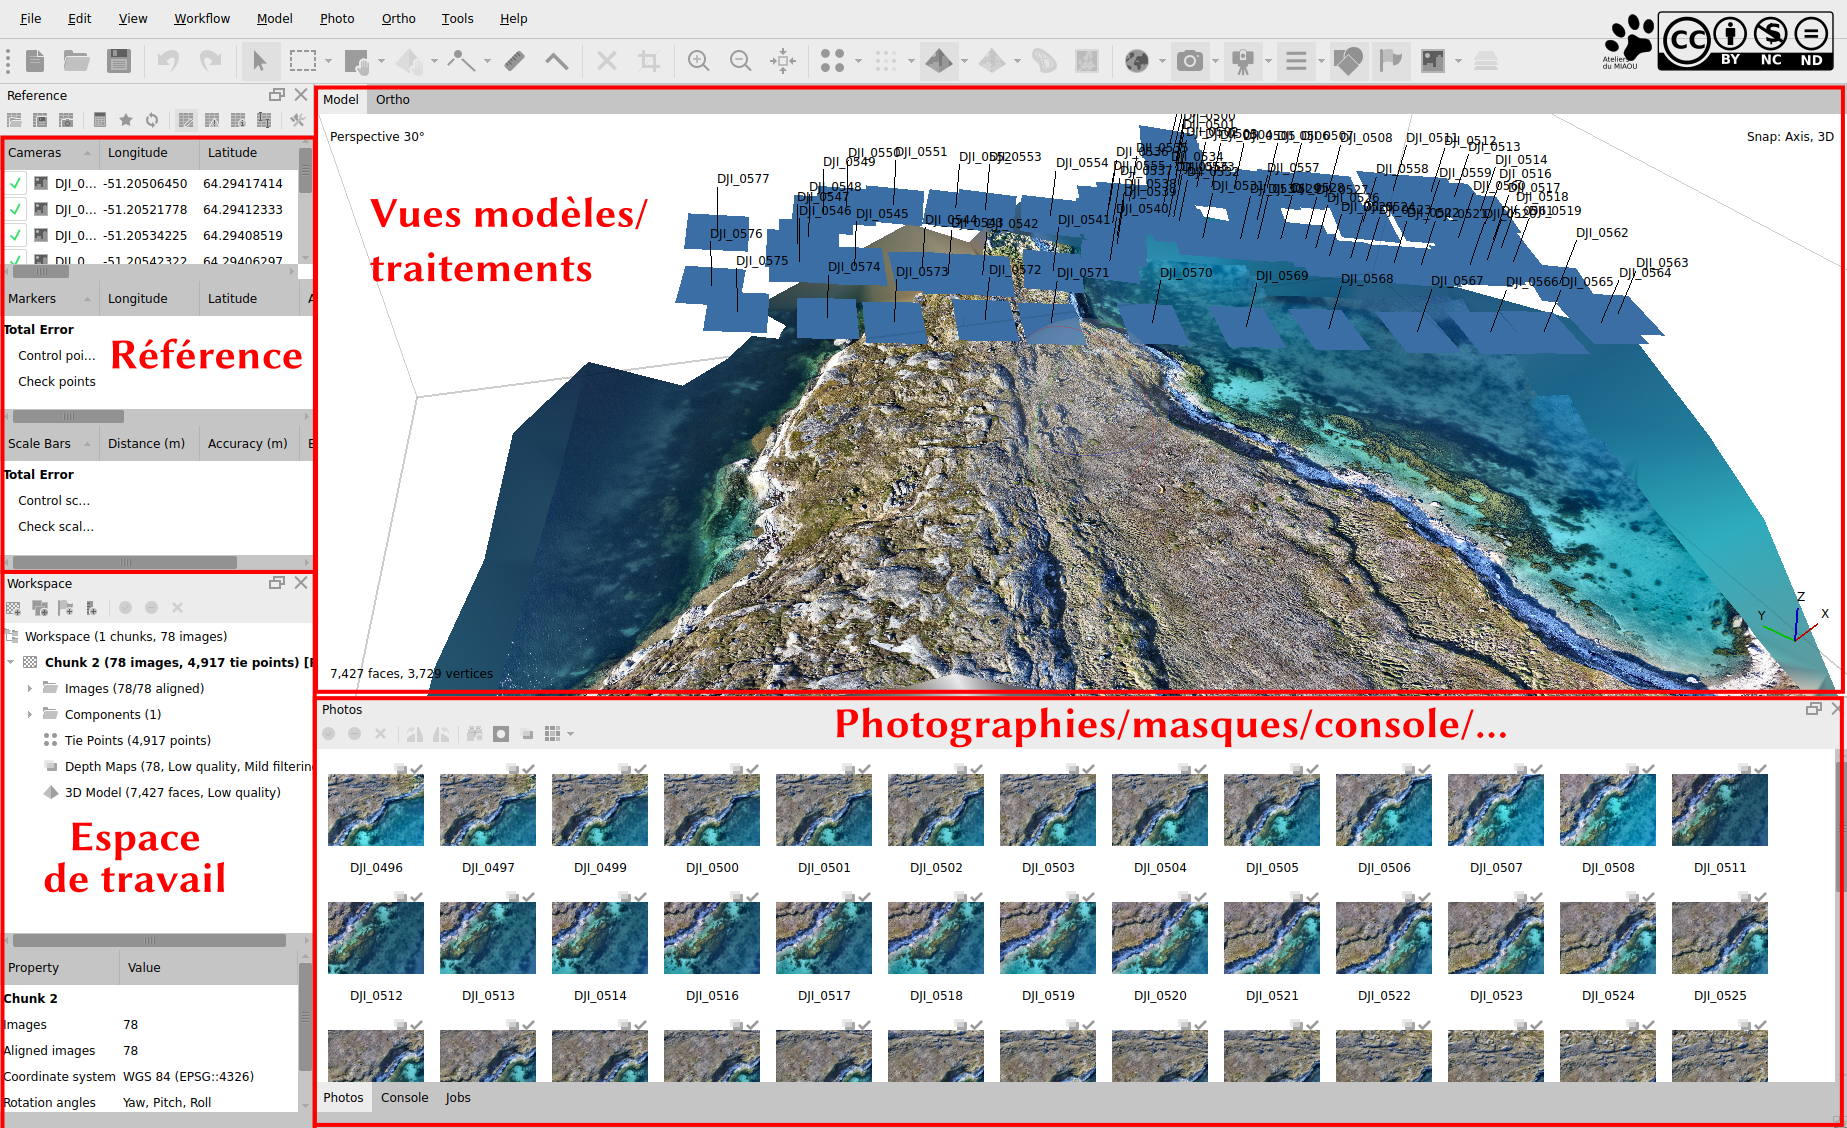Click the Save project floppy disk icon
This screenshot has width=1847, height=1128.
pos(119,61)
